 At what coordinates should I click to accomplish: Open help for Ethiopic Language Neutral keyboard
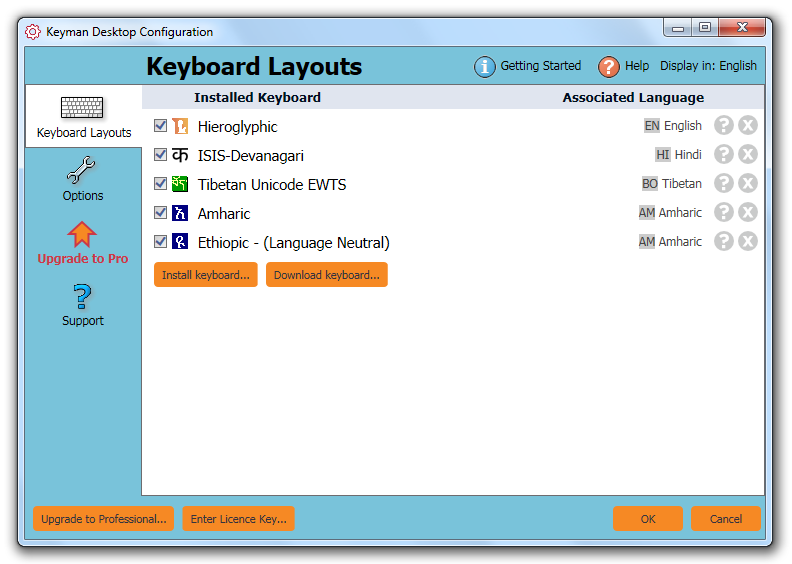723,241
